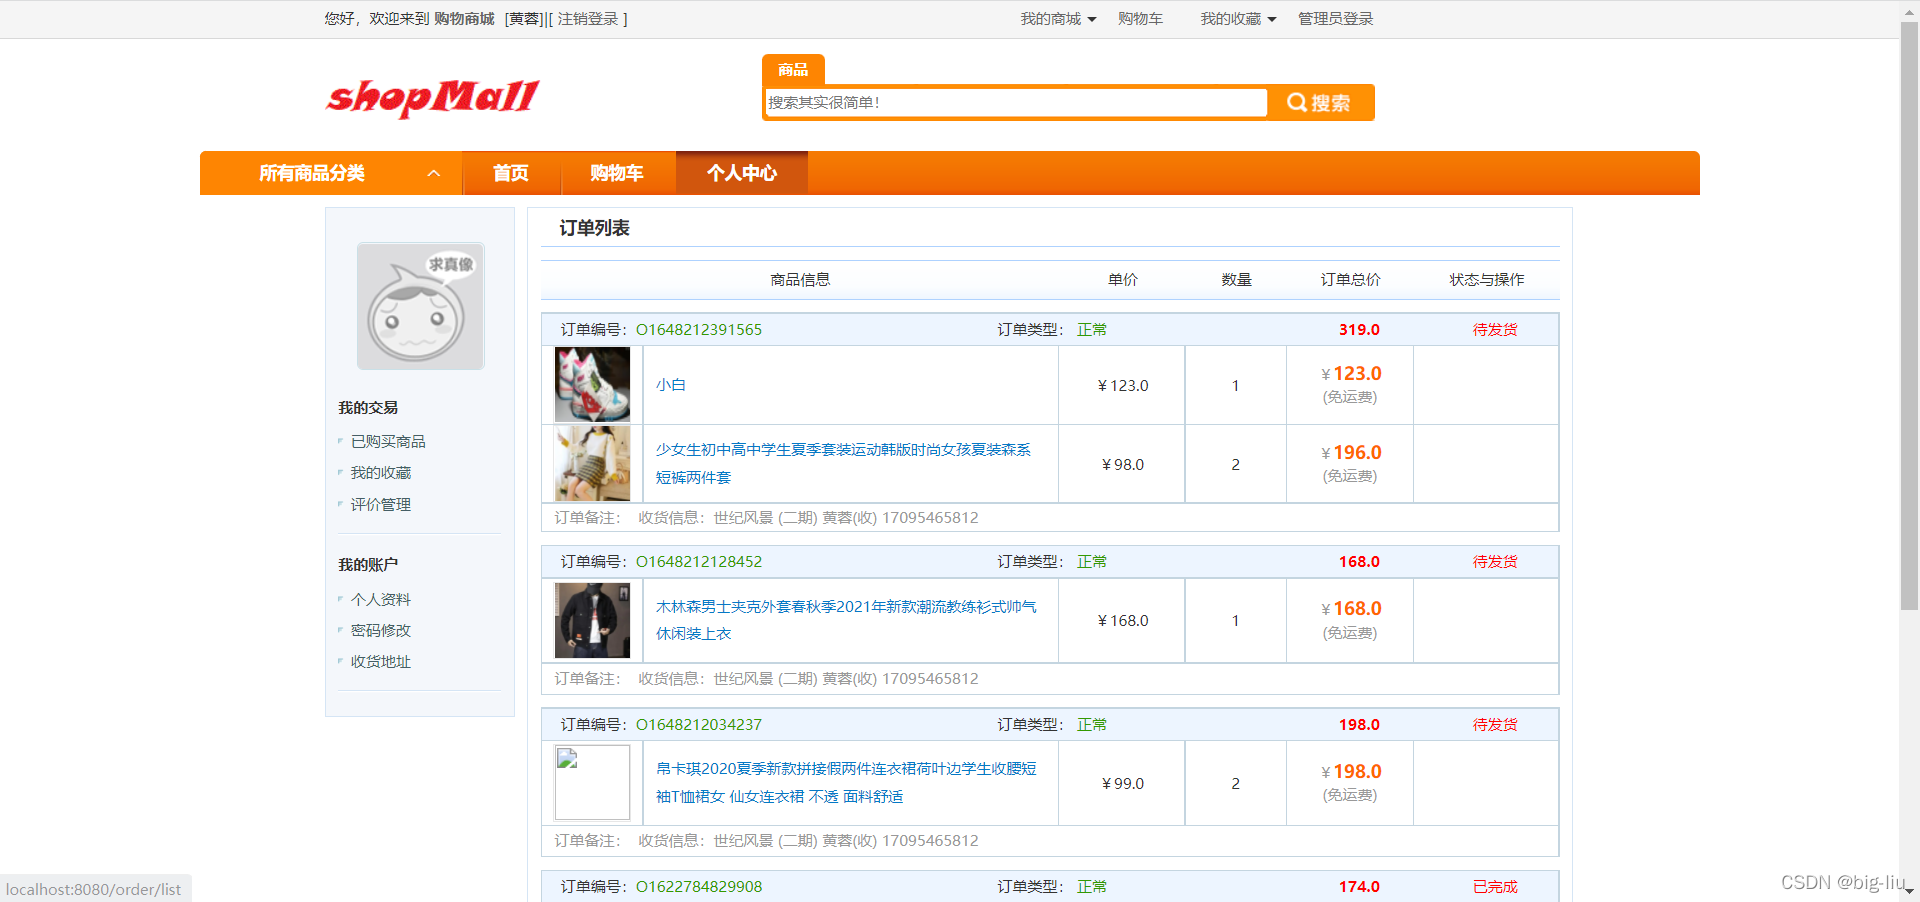Open order number O1622784829908
The image size is (1920, 902).
[x=699, y=887]
